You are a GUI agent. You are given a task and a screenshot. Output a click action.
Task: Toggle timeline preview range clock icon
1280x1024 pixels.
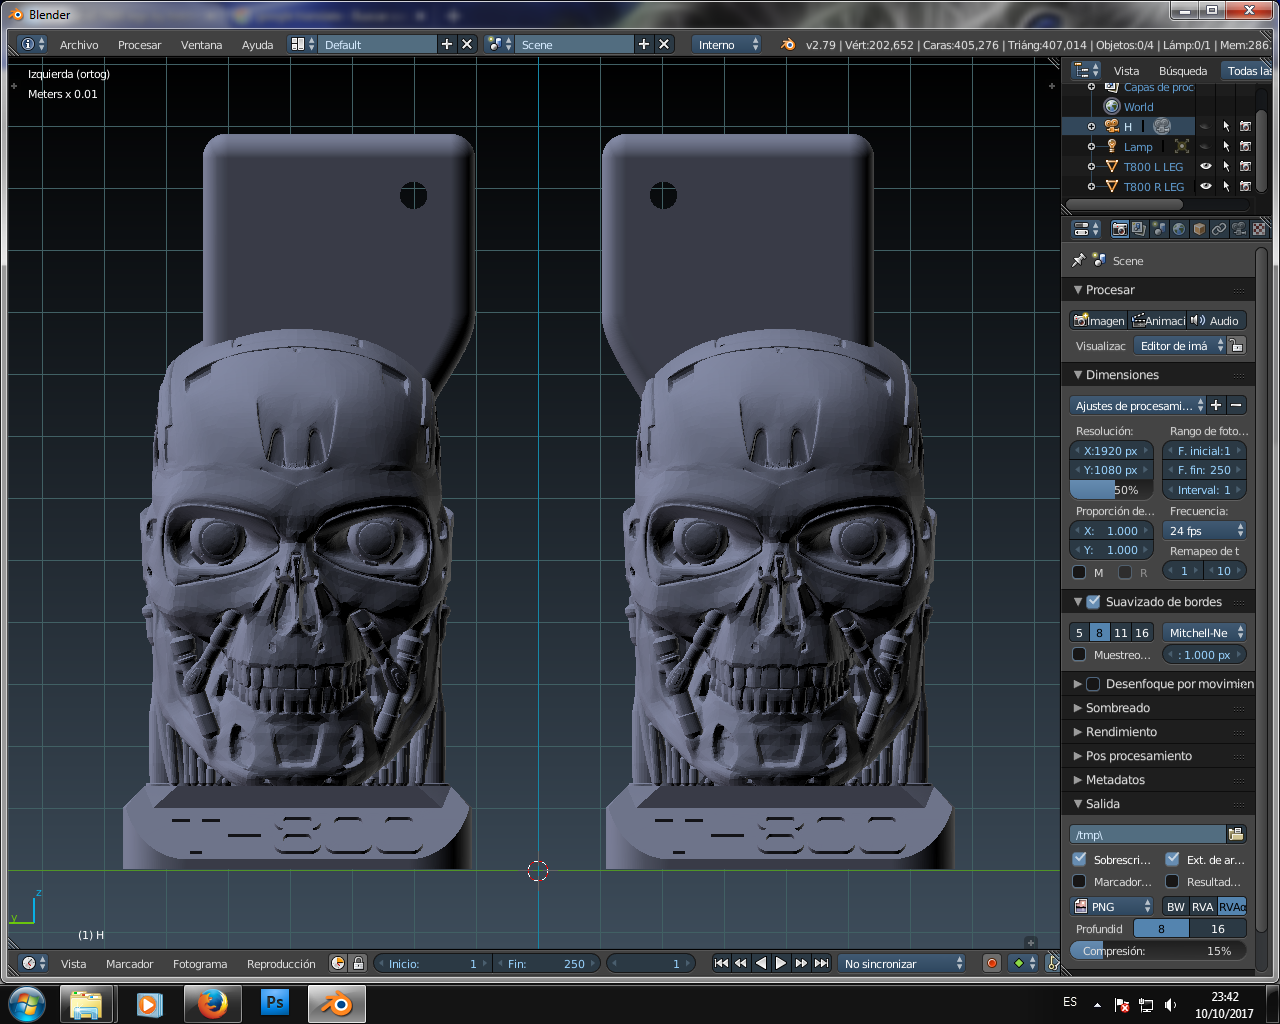pos(338,963)
